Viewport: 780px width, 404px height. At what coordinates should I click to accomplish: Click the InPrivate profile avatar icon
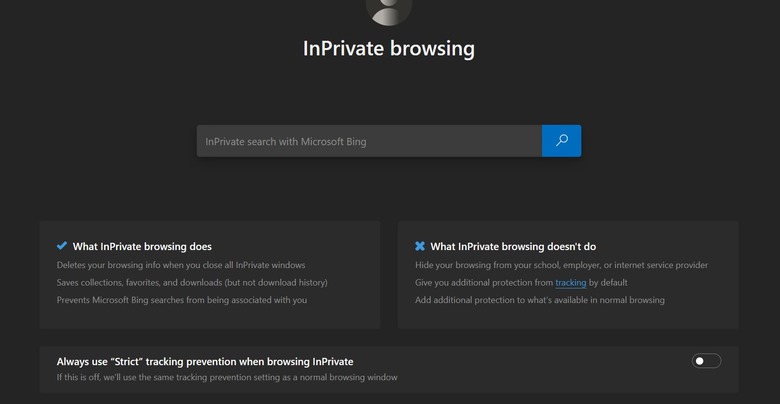click(x=389, y=11)
